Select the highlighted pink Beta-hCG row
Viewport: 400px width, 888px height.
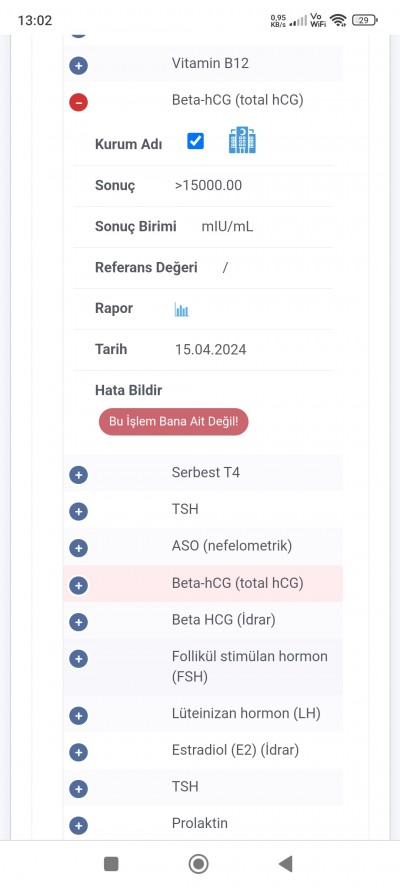pos(203,584)
